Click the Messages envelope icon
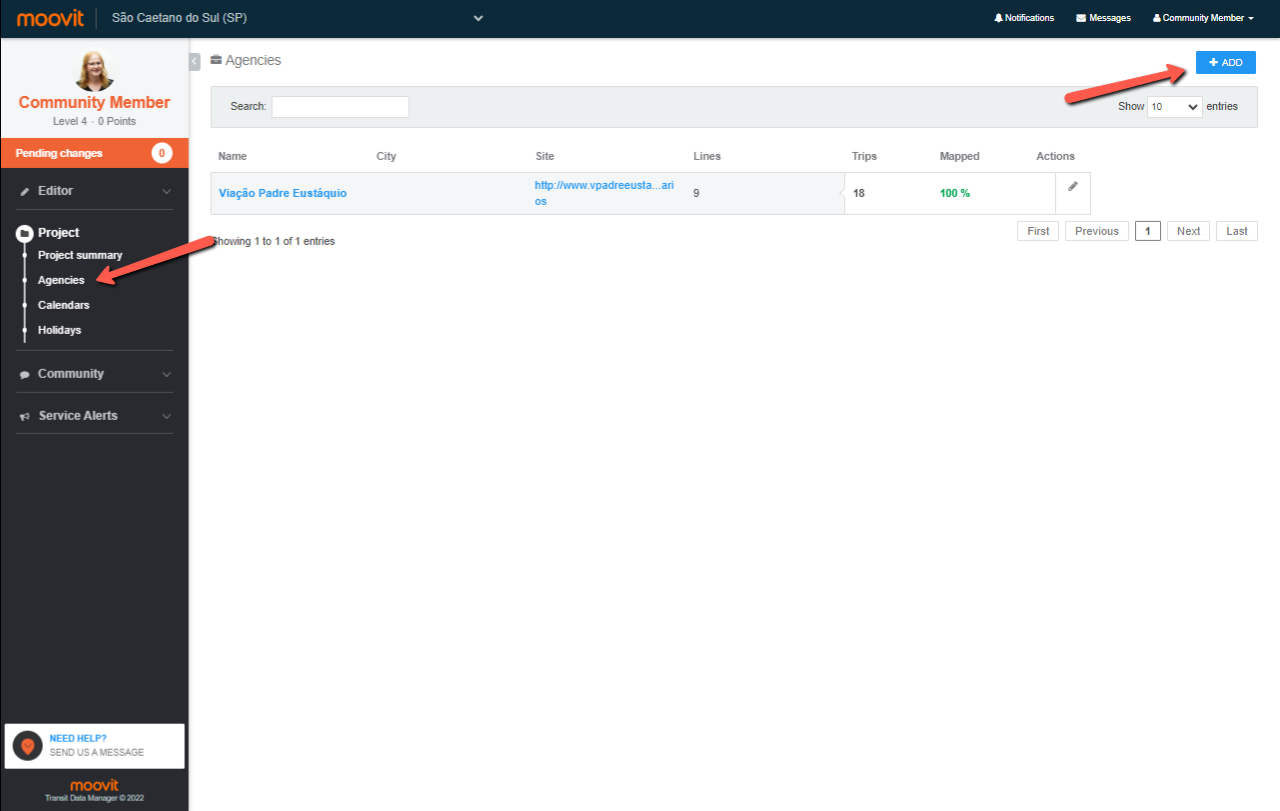This screenshot has height=811, width=1280. click(x=1081, y=18)
